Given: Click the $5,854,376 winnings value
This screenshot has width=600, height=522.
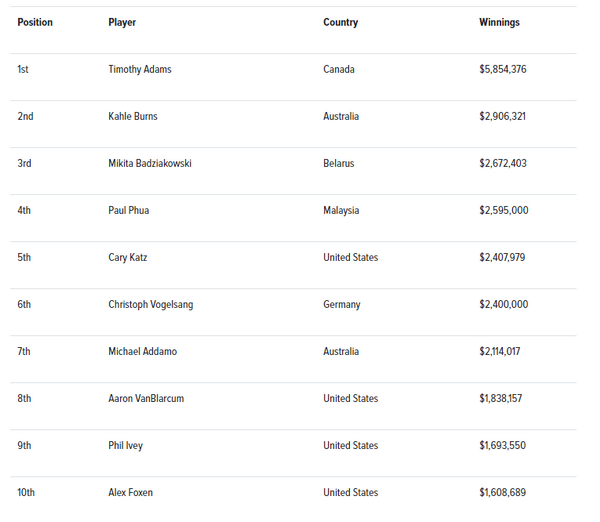Looking at the screenshot, I should pos(503,69).
